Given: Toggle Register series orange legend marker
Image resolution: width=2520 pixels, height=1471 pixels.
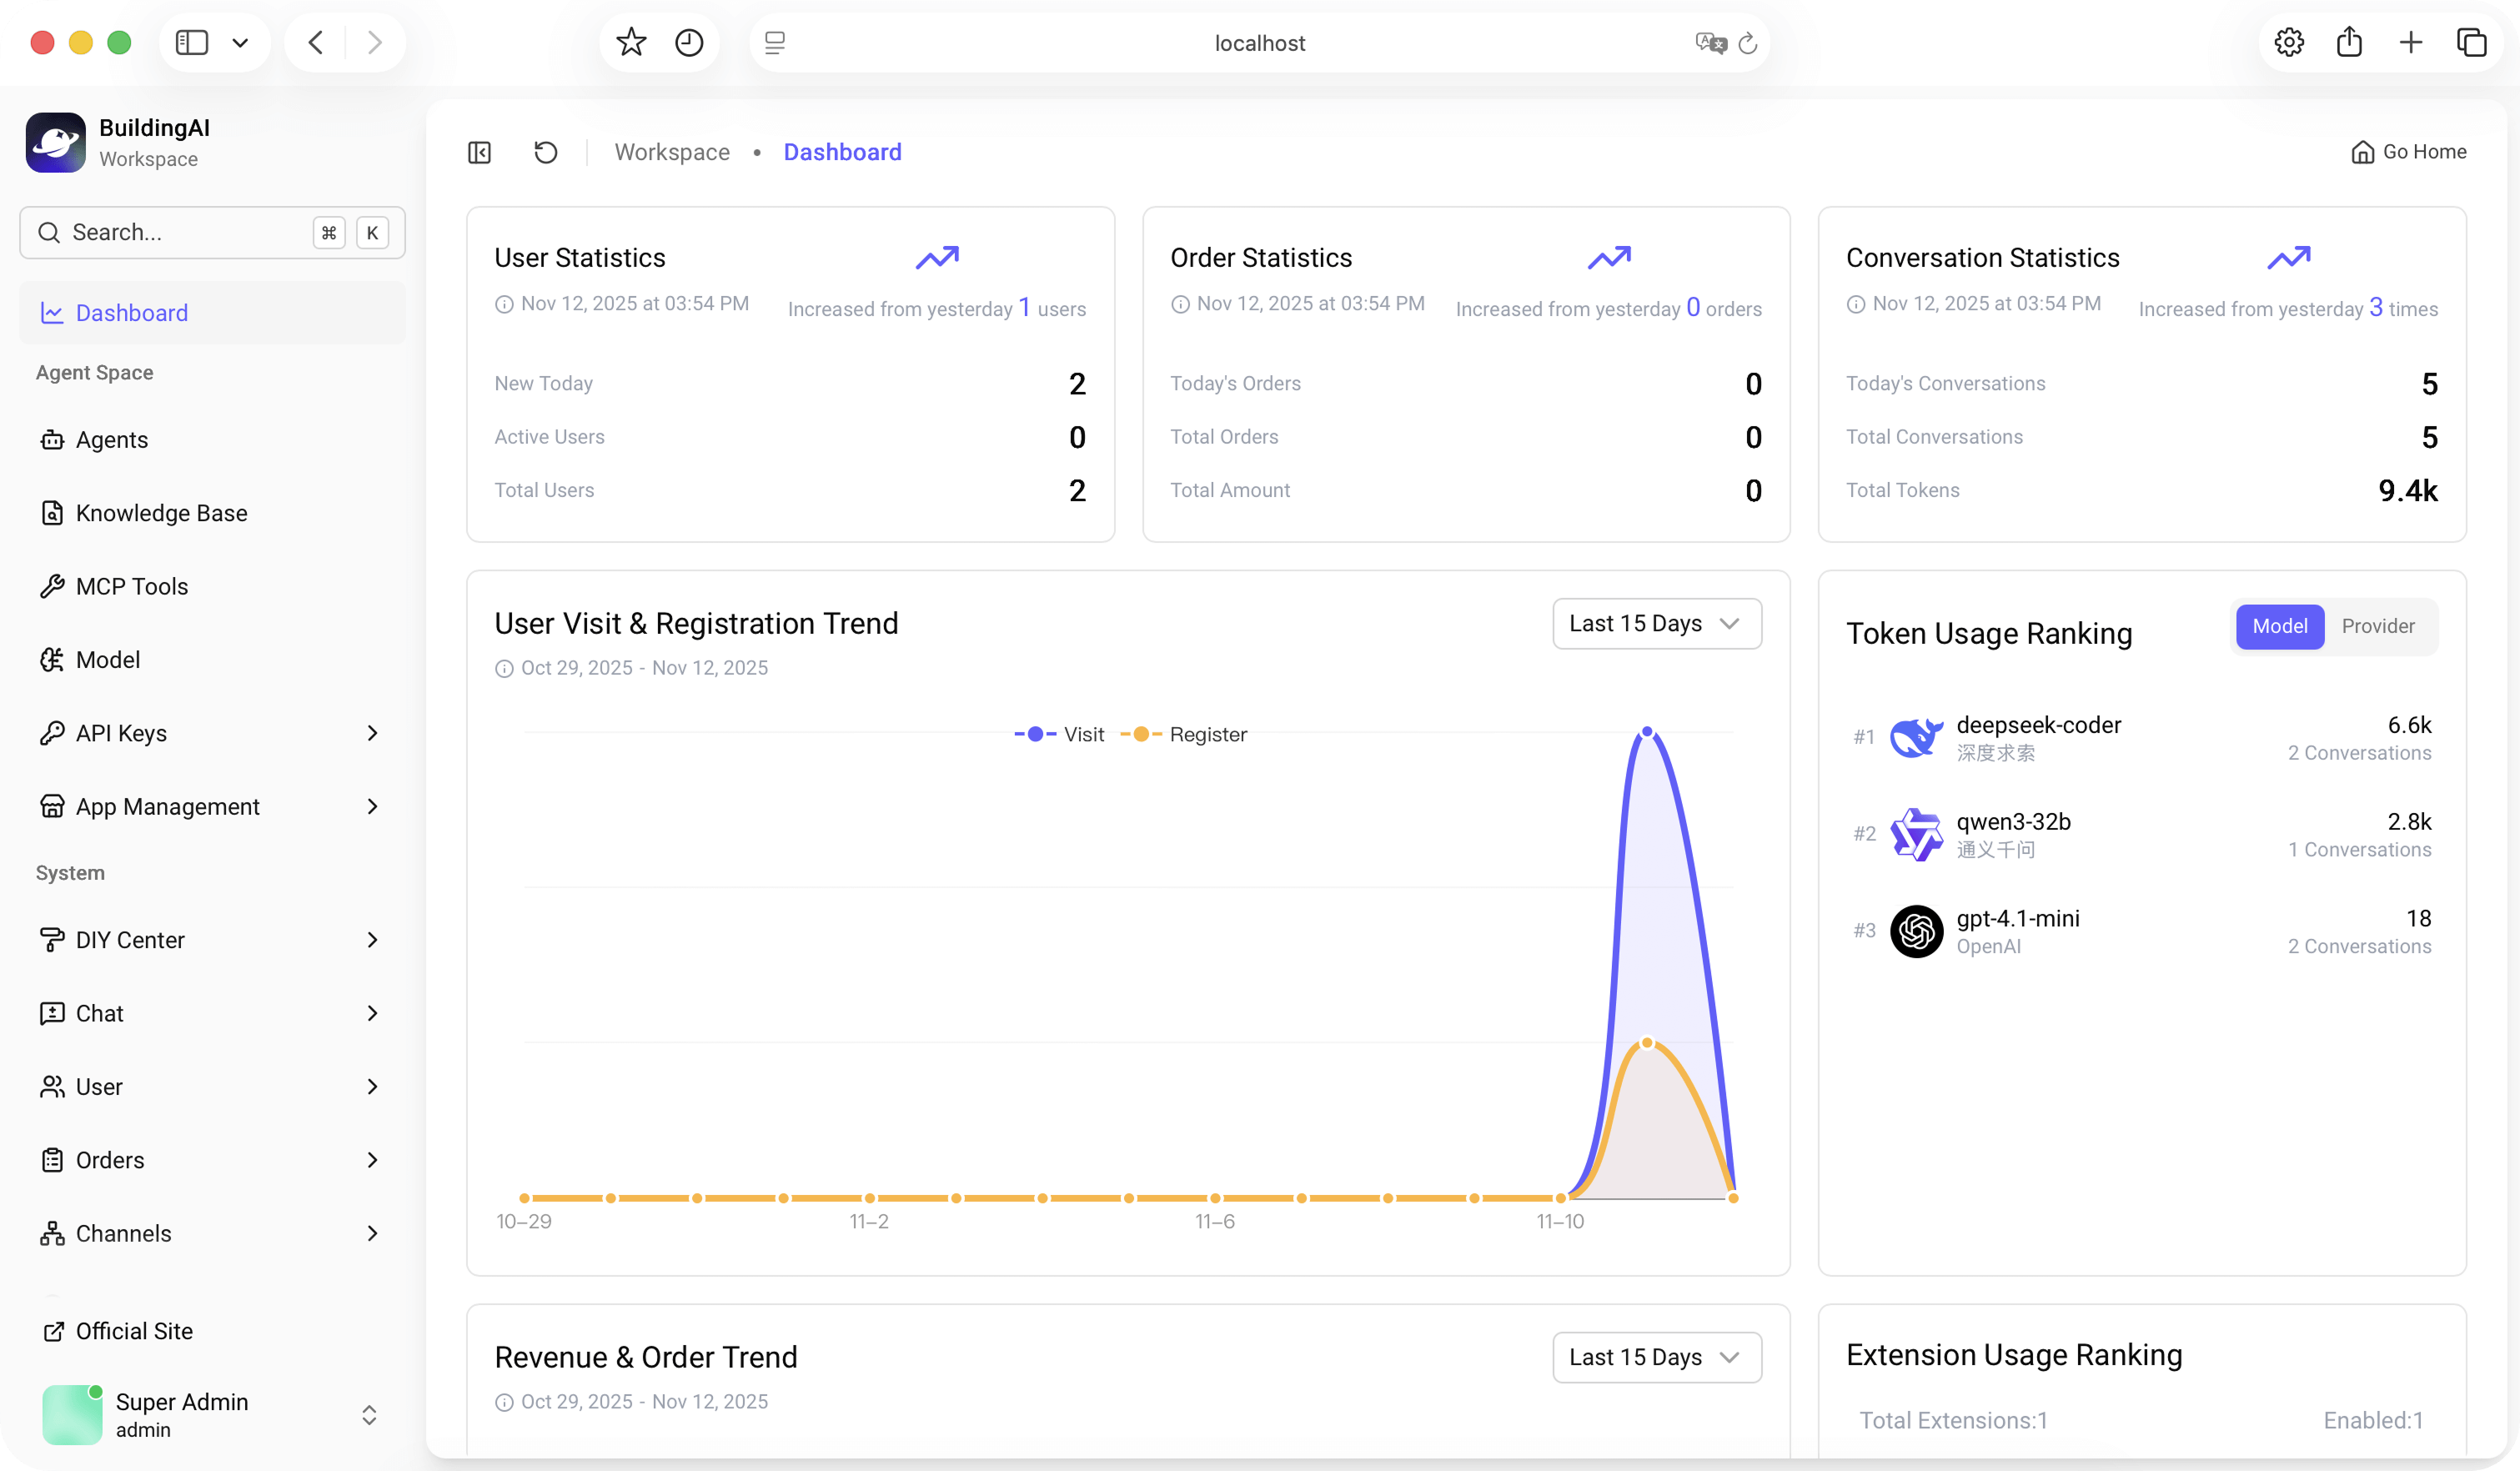Looking at the screenshot, I should pyautogui.click(x=1141, y=734).
